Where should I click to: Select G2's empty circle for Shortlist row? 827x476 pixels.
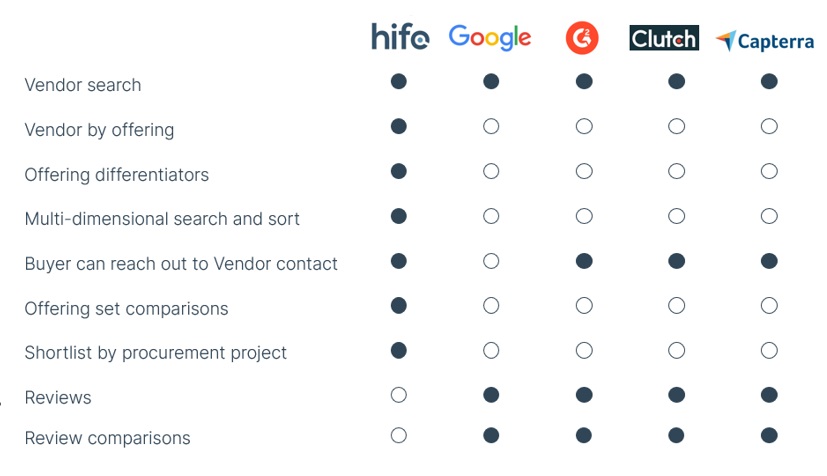pos(584,351)
